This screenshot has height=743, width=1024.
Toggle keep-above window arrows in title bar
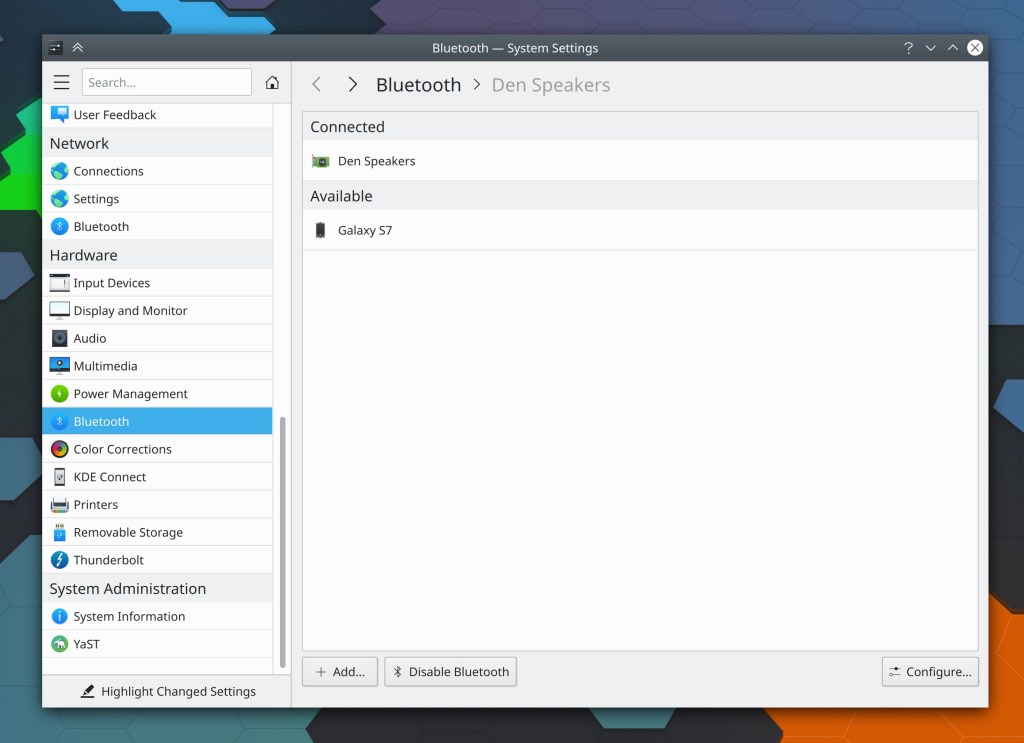point(78,48)
